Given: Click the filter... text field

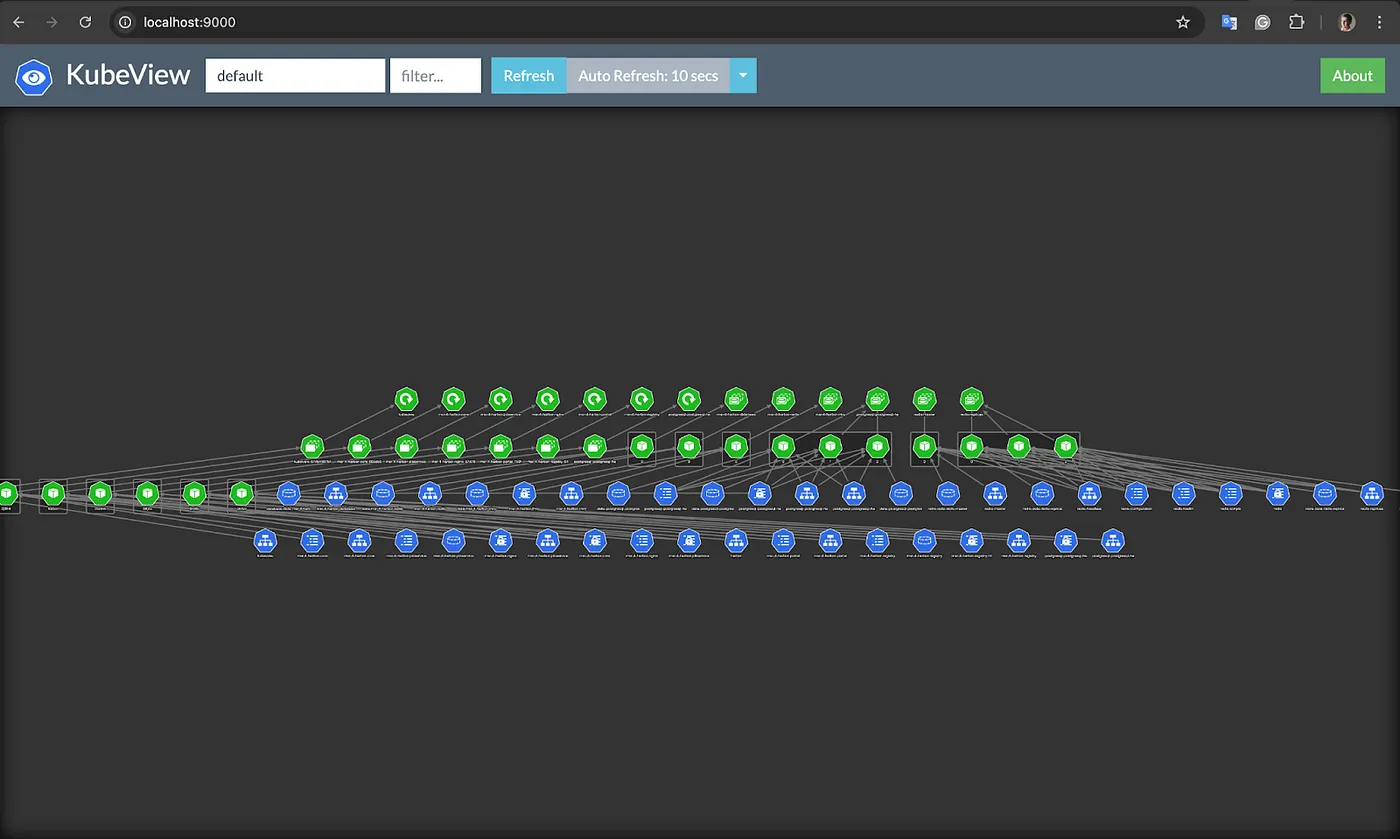Looking at the screenshot, I should click(435, 75).
